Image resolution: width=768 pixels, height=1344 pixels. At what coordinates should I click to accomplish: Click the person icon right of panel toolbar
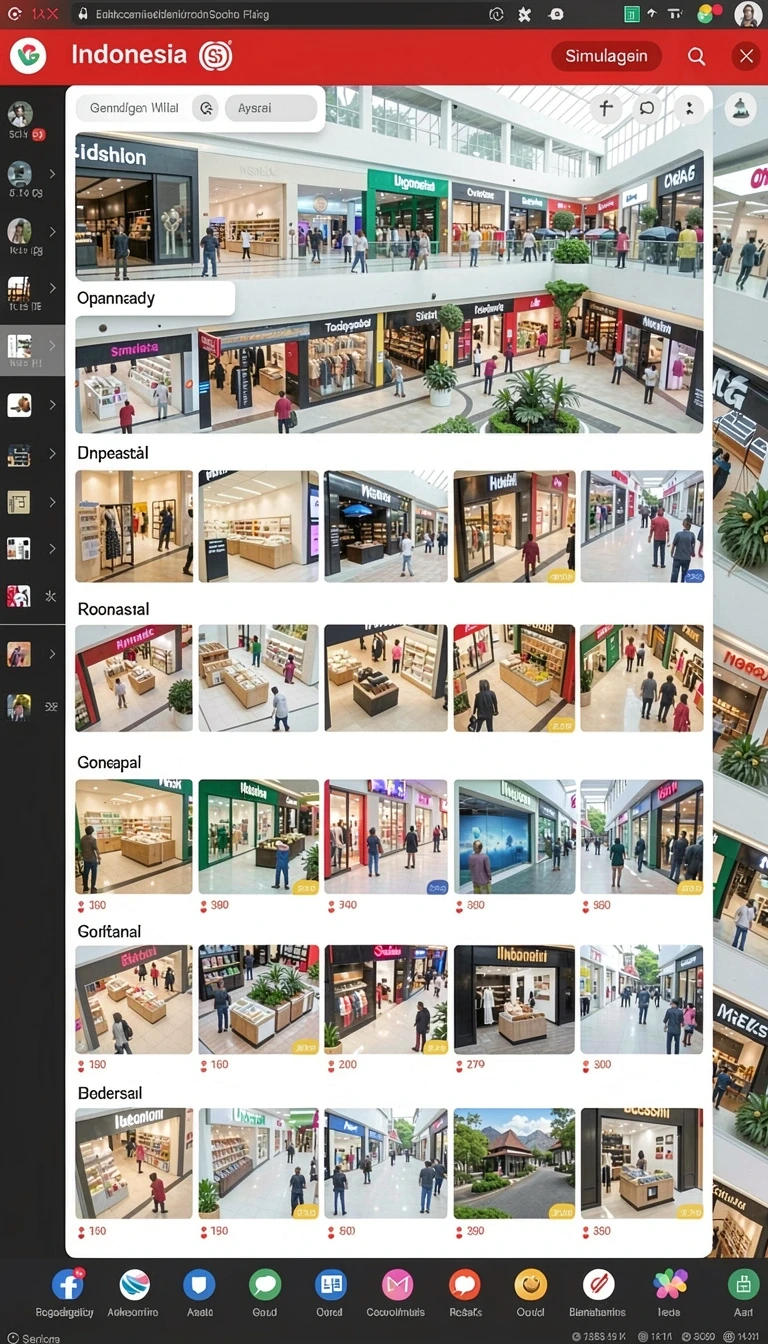click(741, 108)
